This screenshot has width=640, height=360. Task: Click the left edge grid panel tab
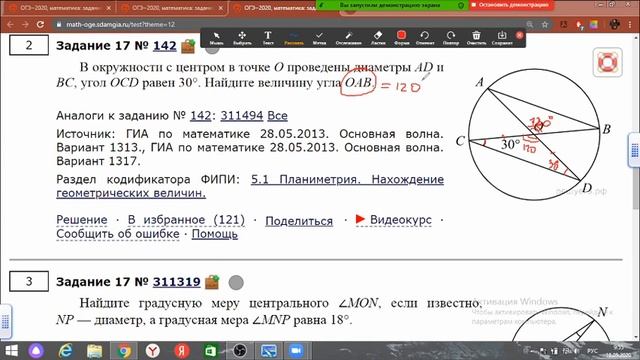pyautogui.click(x=5, y=322)
